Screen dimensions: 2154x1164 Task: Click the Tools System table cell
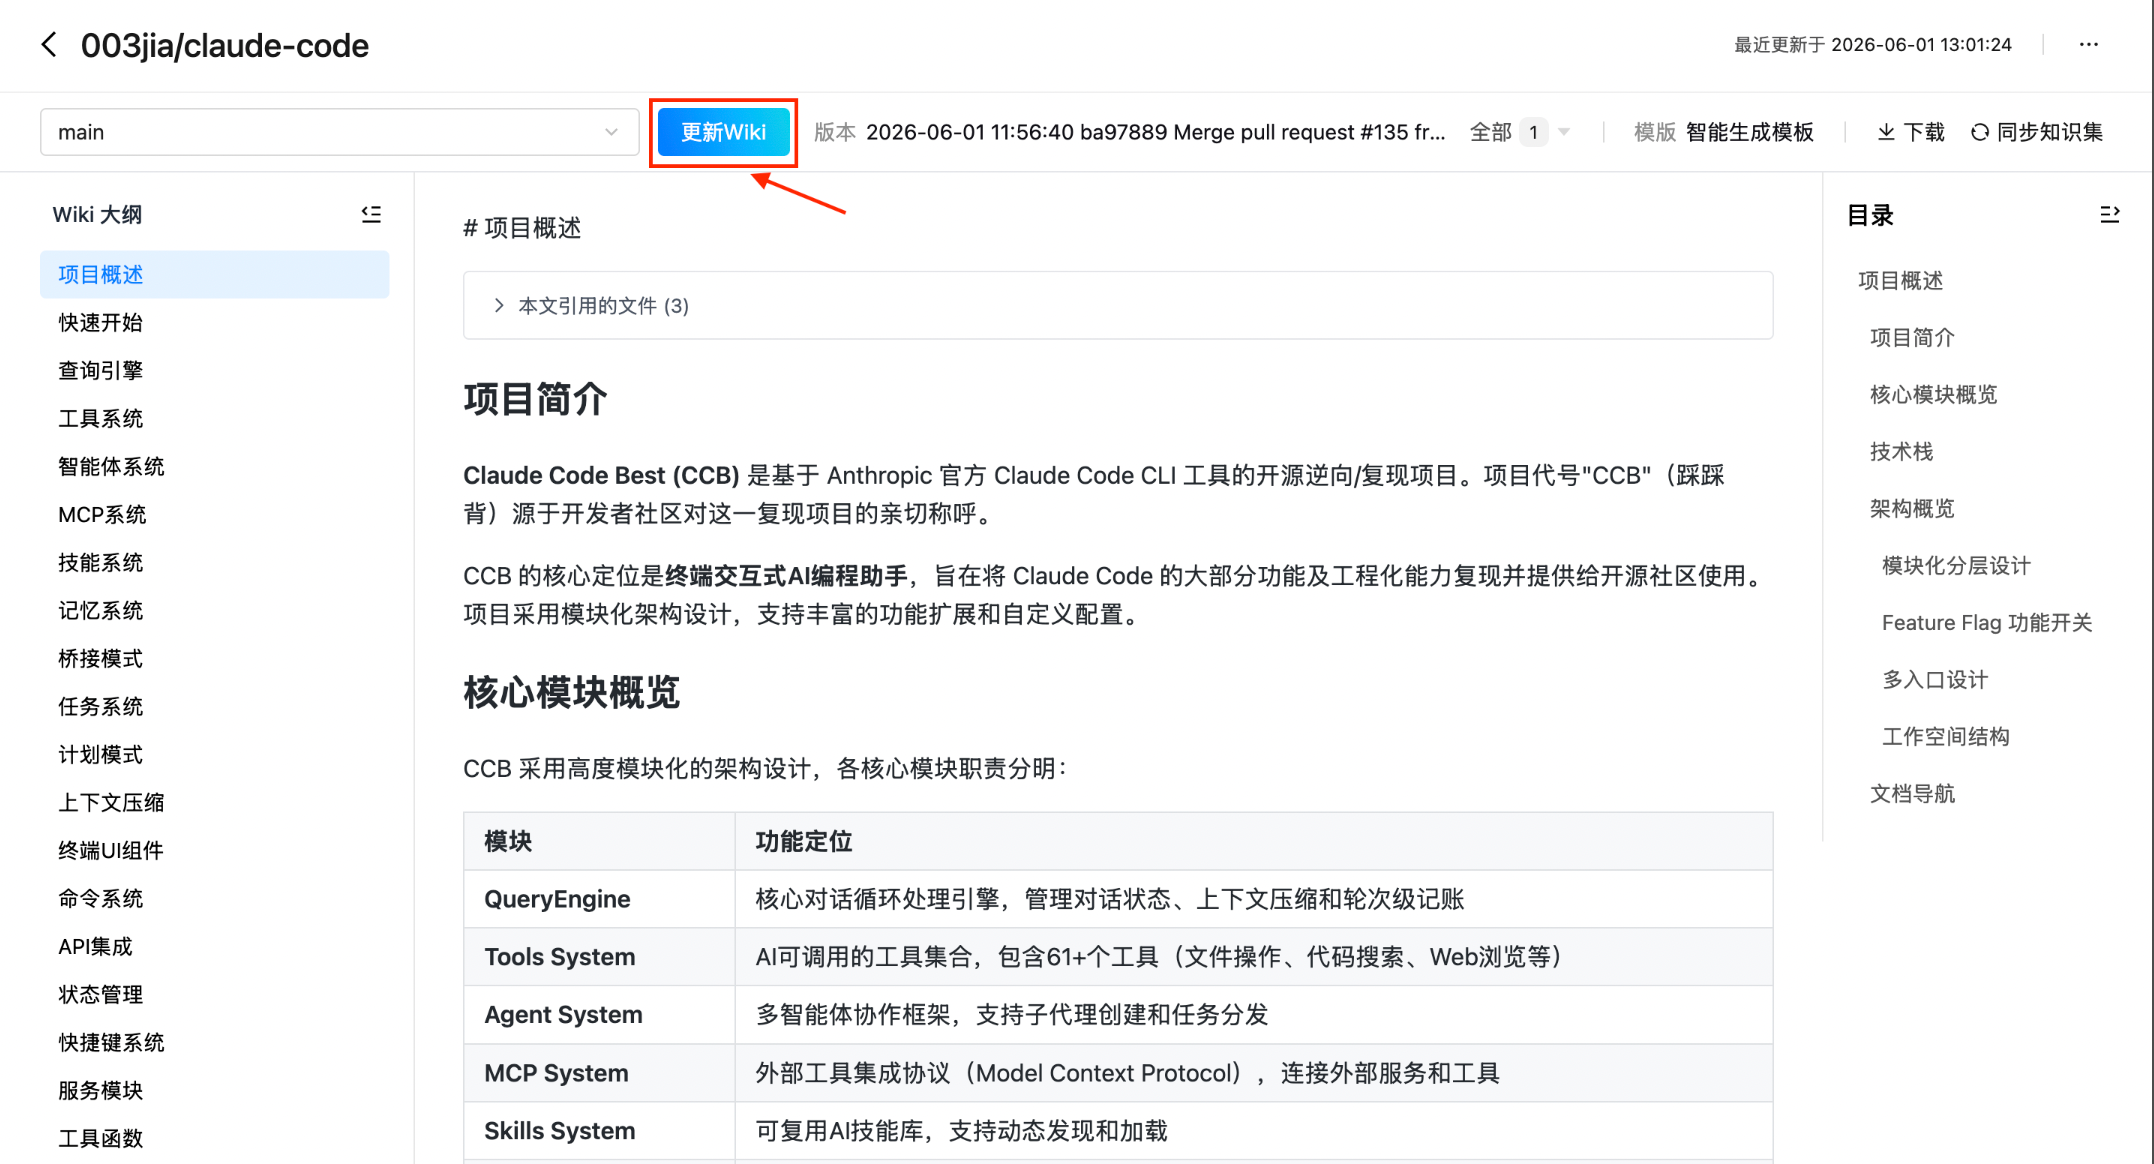pos(599,957)
